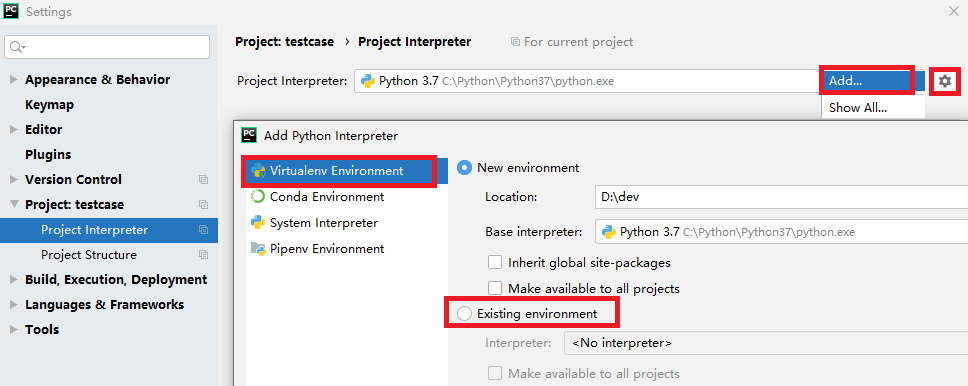968x386 pixels.
Task: Select Project Interpreter in settings tree
Action: tap(109, 230)
